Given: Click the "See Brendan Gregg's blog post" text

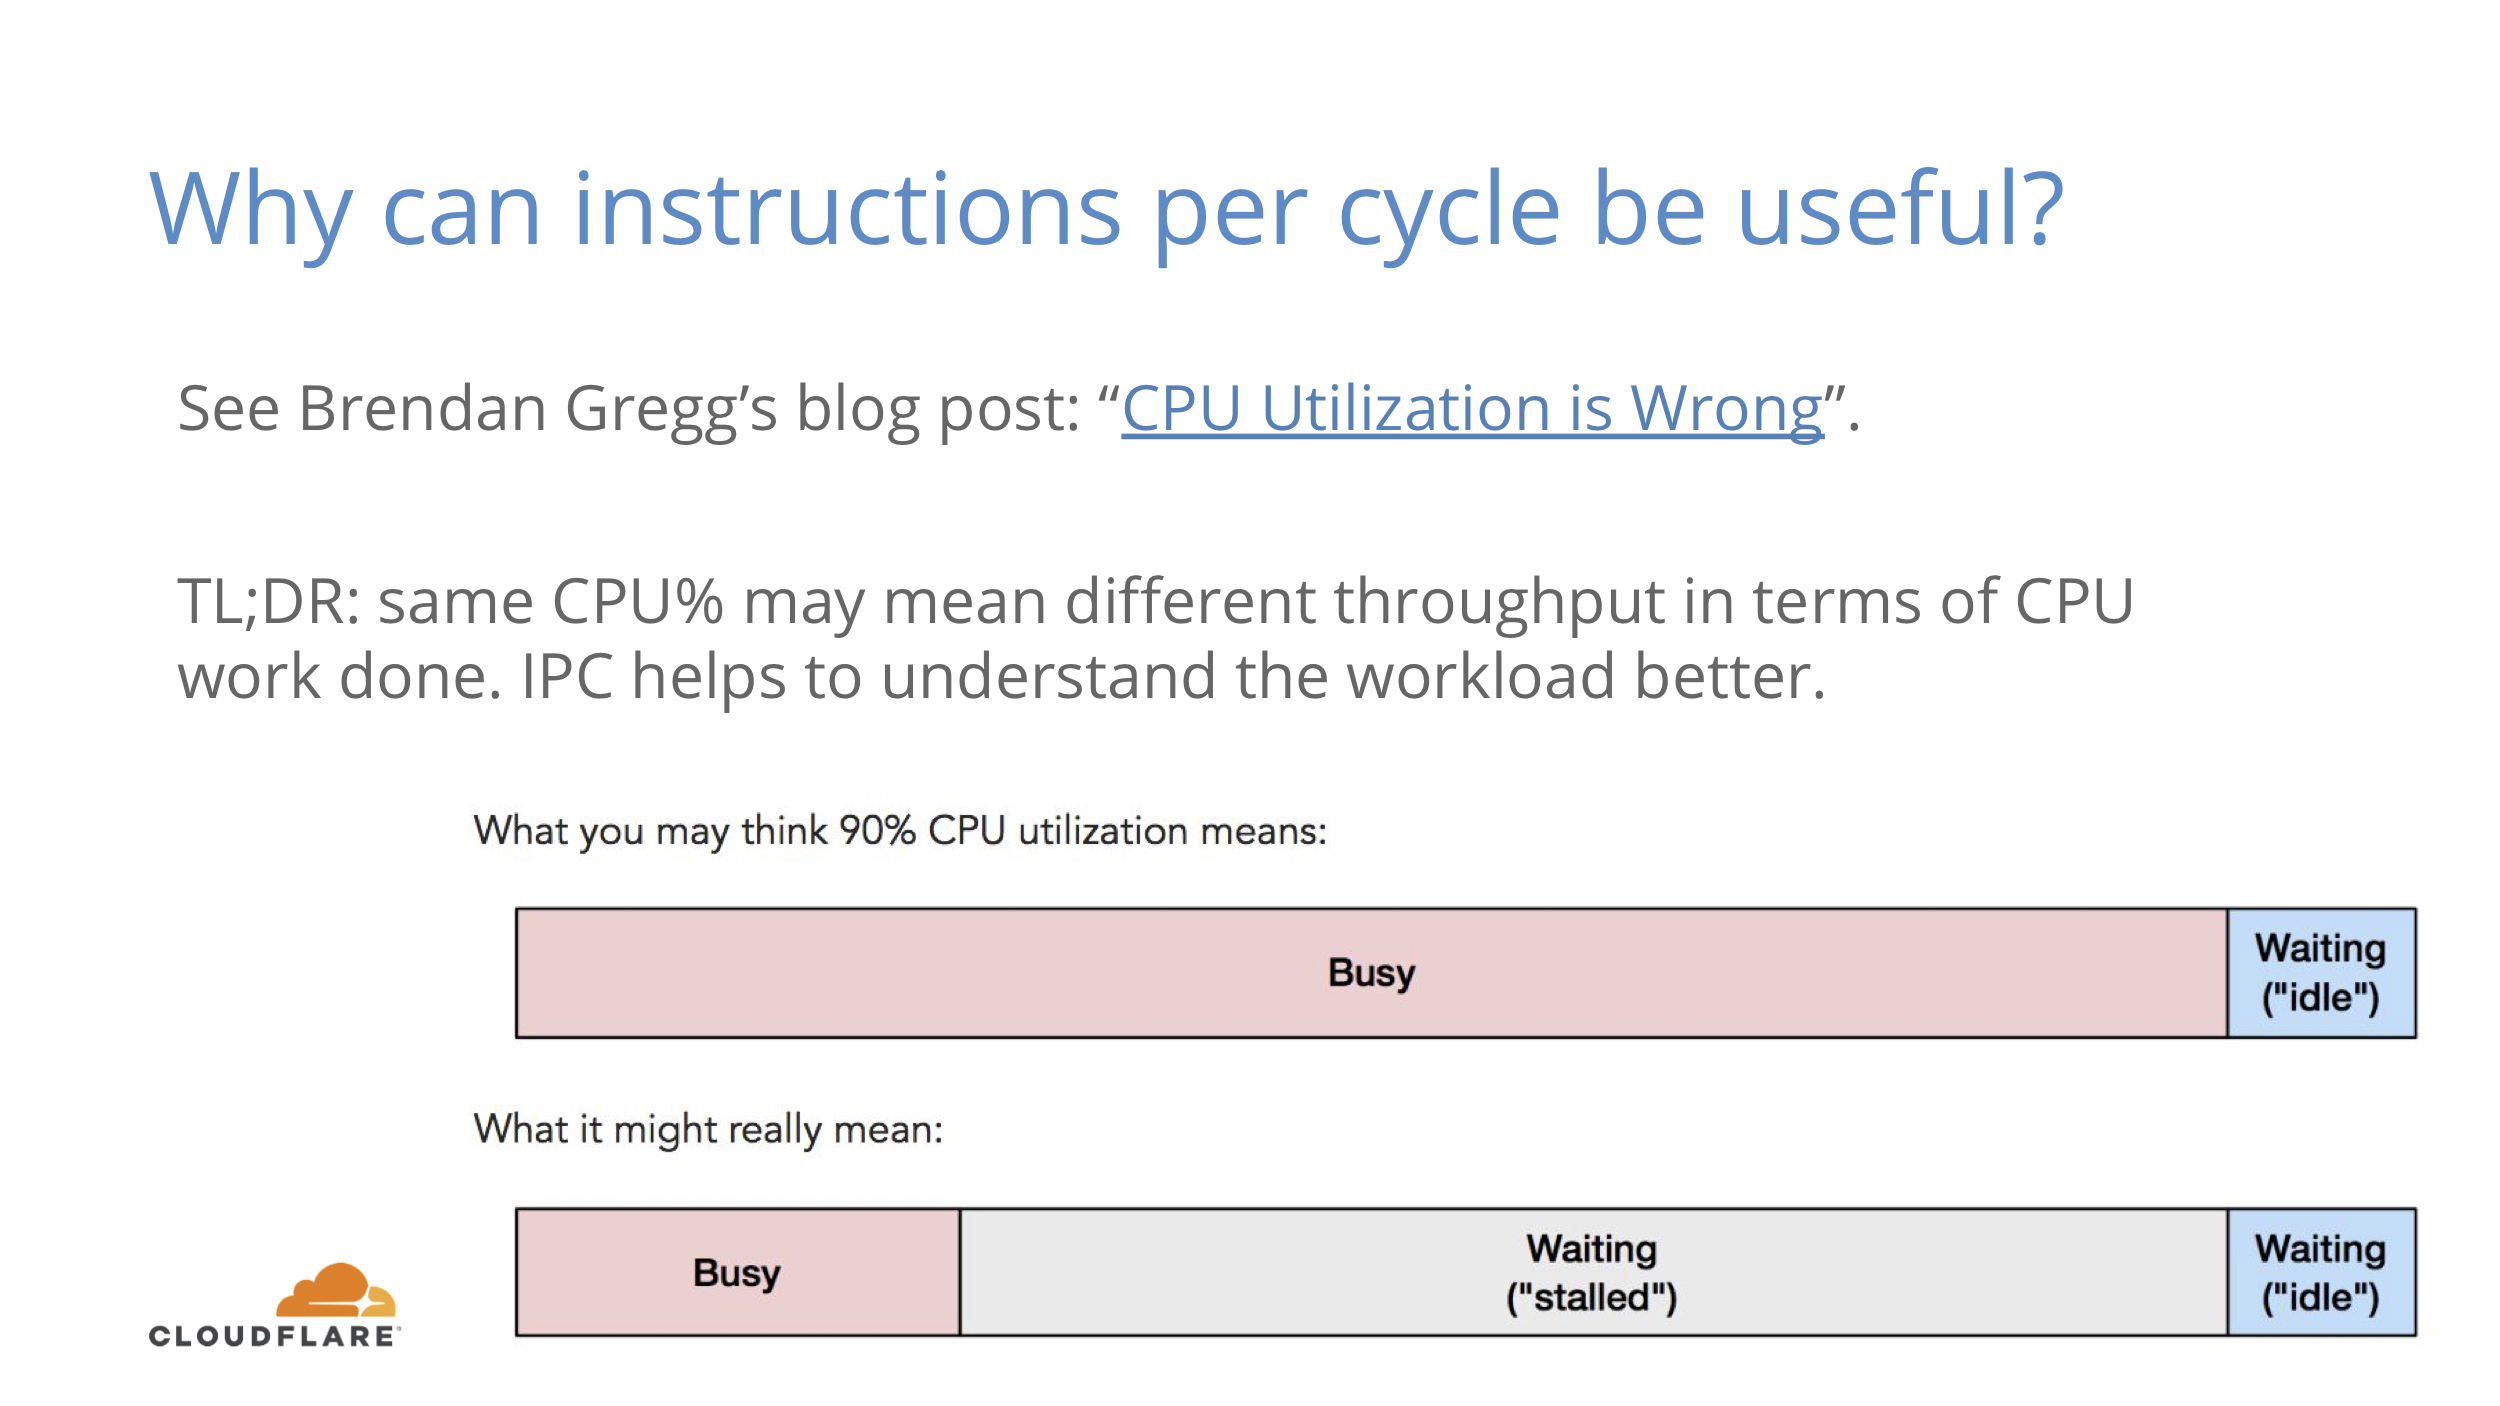Looking at the screenshot, I should click(630, 410).
